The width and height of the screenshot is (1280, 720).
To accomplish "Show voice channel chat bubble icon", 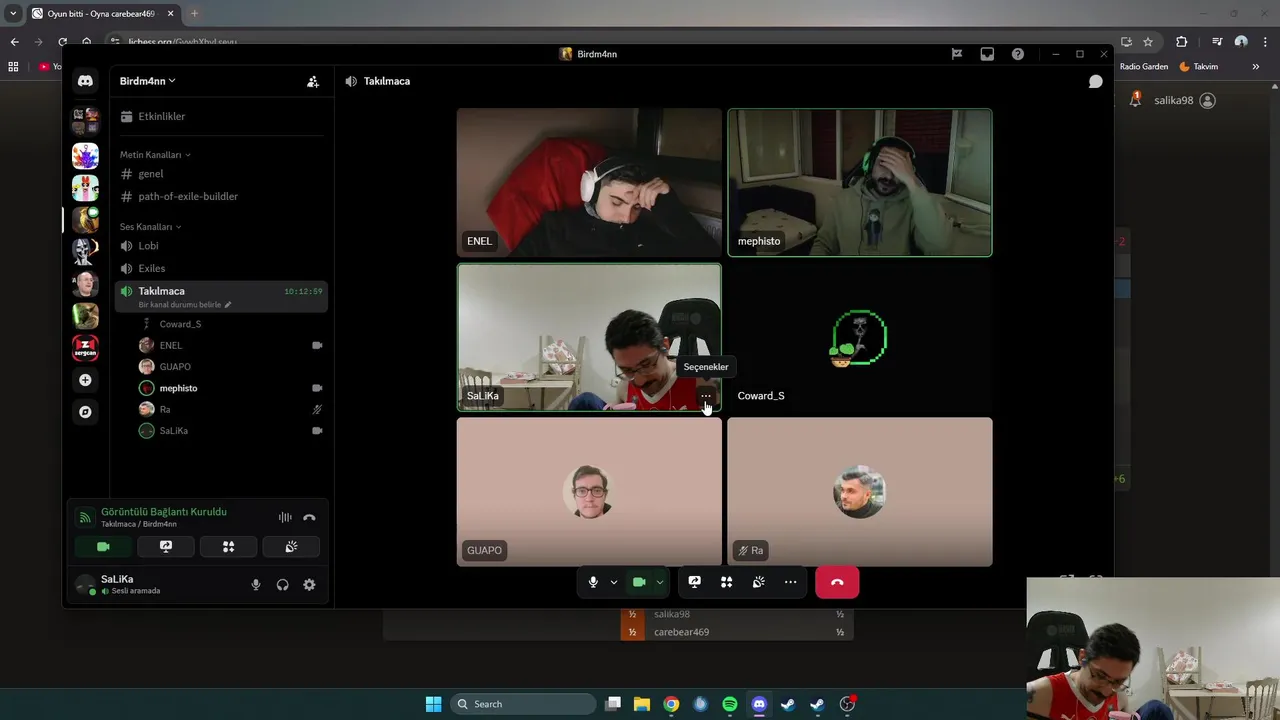I will pyautogui.click(x=1096, y=81).
